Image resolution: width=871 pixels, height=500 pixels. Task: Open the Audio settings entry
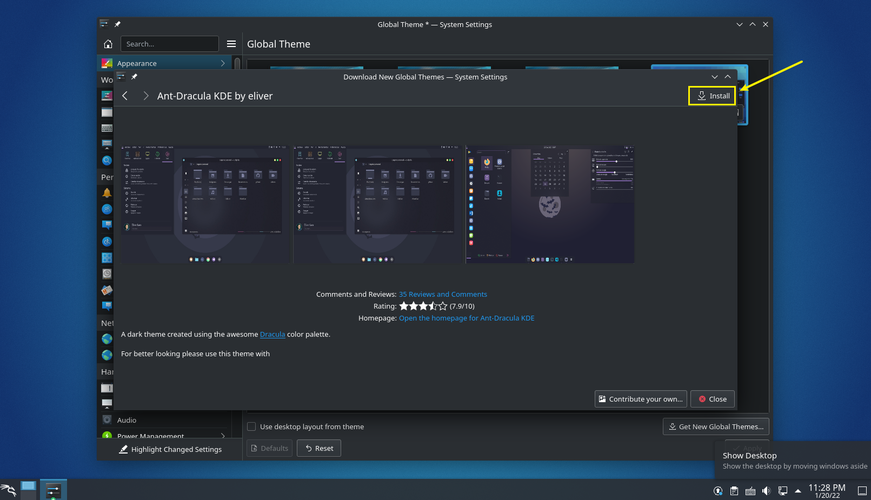click(164, 420)
